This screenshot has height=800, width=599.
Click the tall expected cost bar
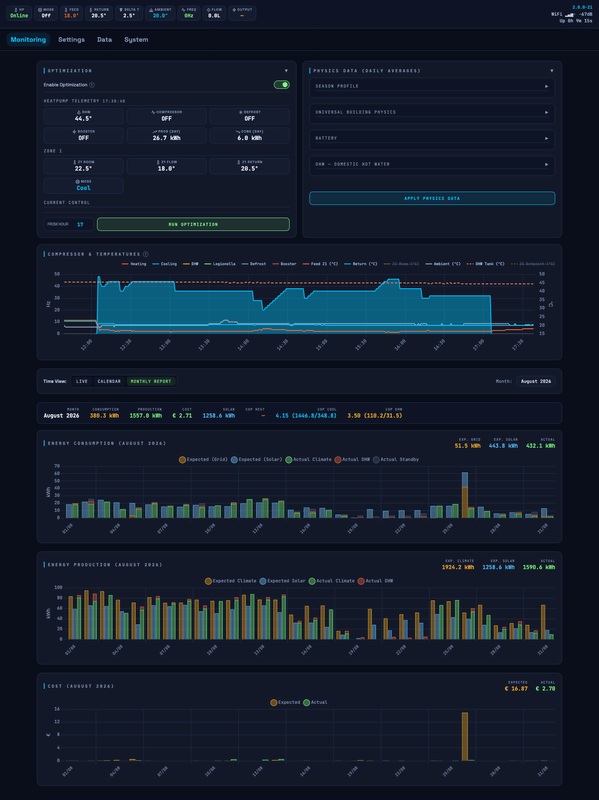pyautogui.click(x=465, y=736)
